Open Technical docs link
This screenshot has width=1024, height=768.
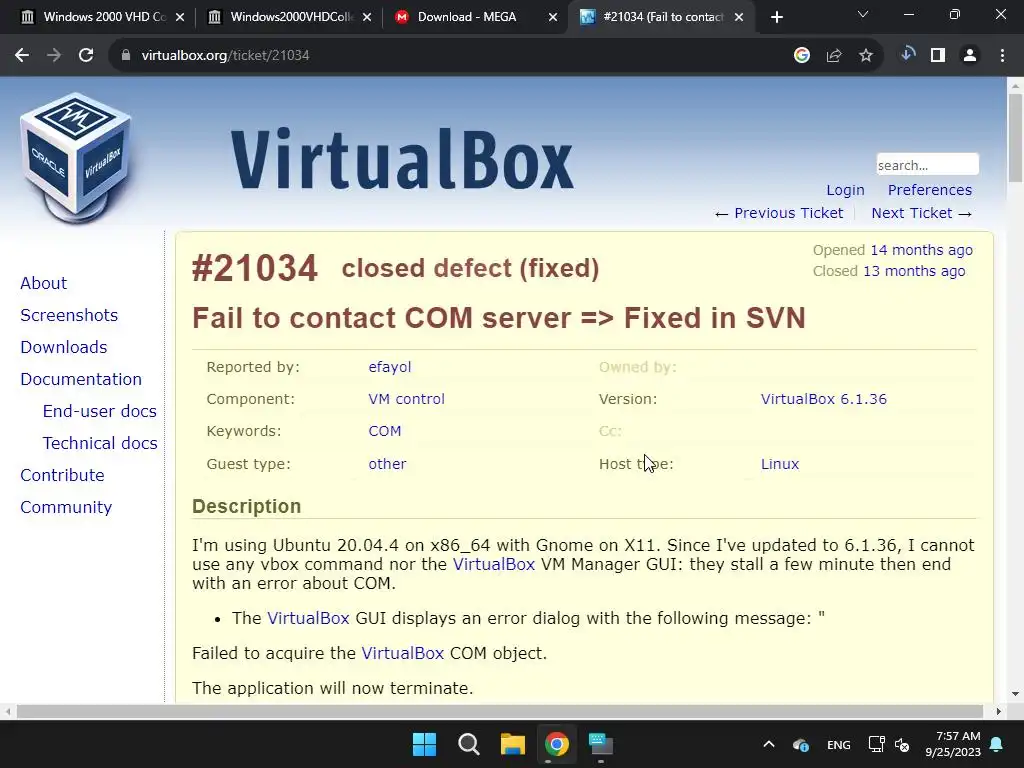100,443
